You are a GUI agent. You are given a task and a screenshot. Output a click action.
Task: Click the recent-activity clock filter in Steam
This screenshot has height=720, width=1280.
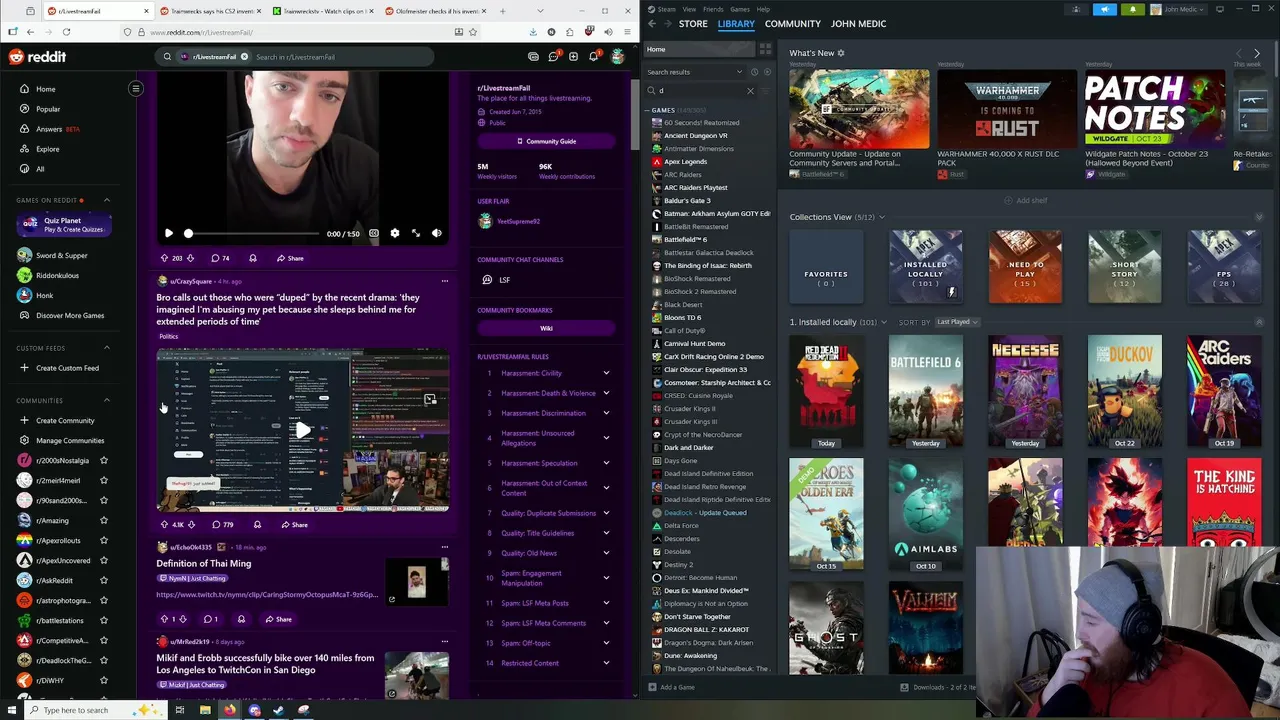[754, 72]
